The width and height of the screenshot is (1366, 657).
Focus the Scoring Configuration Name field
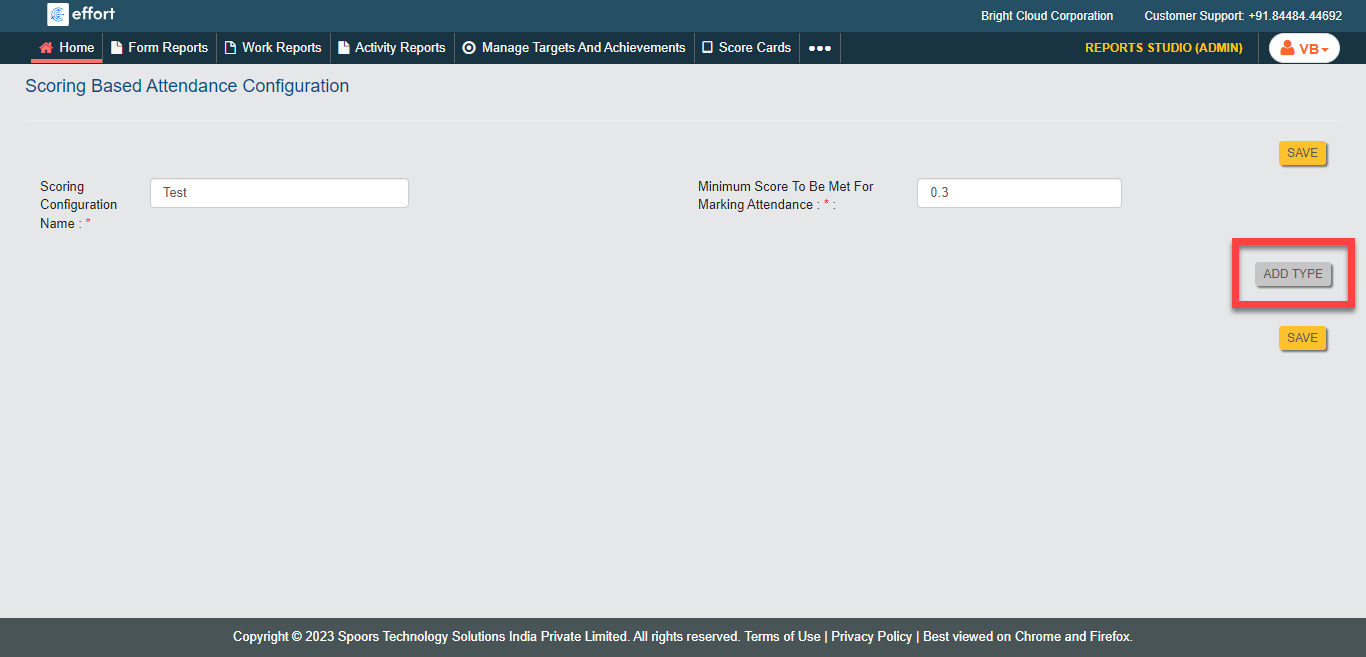(279, 193)
